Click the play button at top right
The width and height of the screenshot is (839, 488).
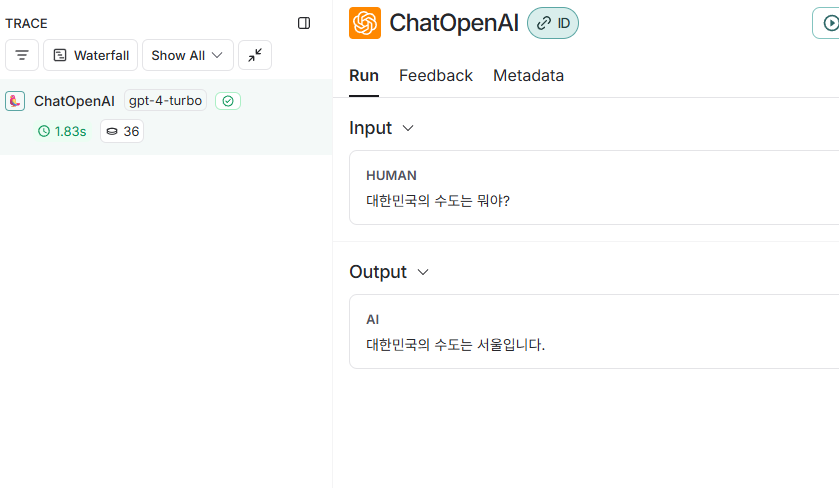point(827,23)
